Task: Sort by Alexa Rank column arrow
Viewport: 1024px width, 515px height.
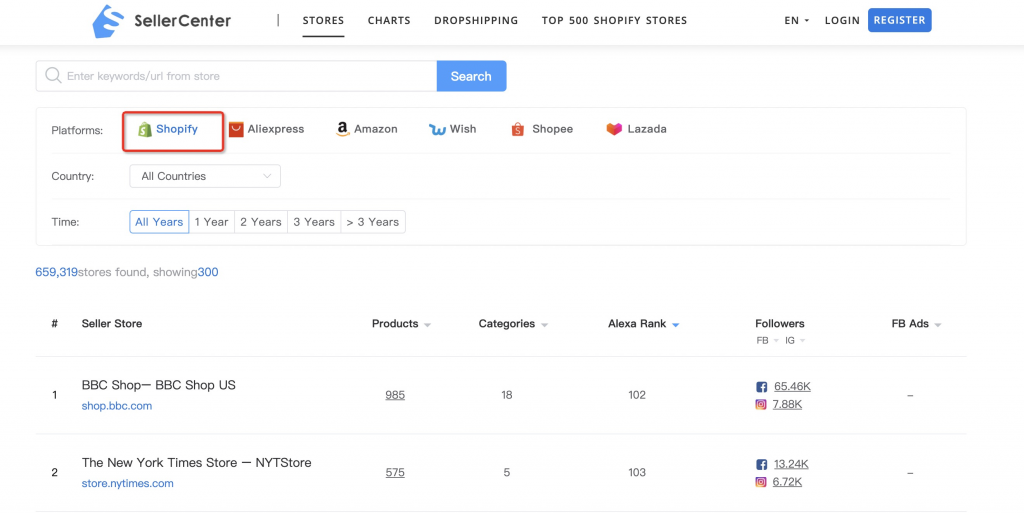Action: [675, 324]
